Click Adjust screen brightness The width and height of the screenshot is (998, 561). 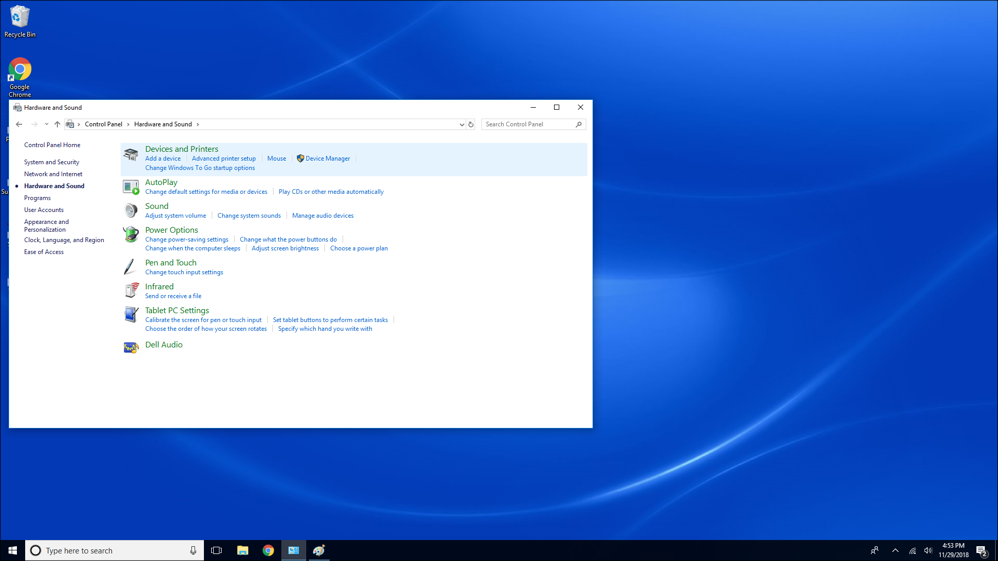pyautogui.click(x=285, y=248)
